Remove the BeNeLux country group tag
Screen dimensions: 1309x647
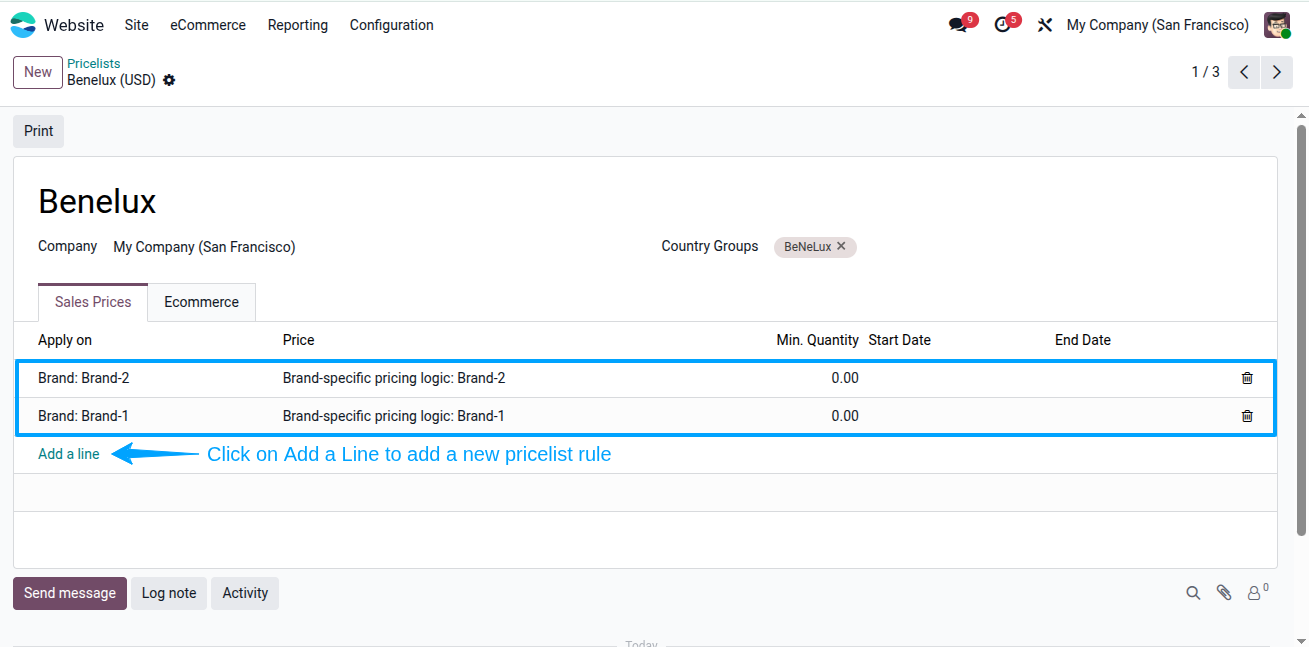pos(841,246)
